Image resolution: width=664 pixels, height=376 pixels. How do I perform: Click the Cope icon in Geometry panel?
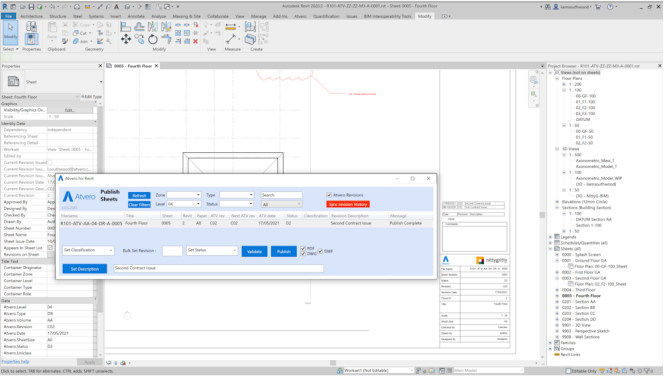(x=76, y=25)
